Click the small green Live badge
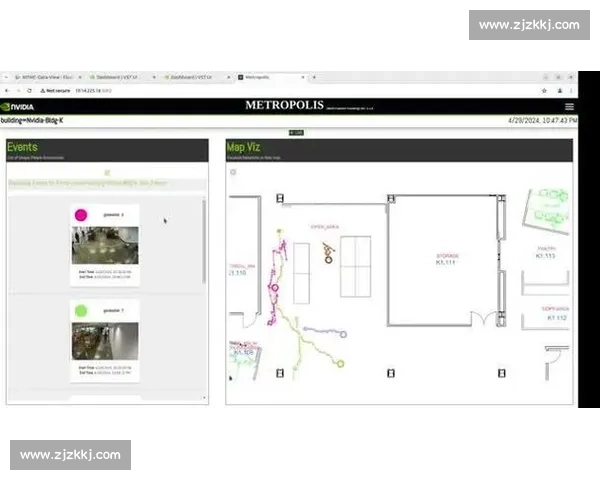 (296, 133)
